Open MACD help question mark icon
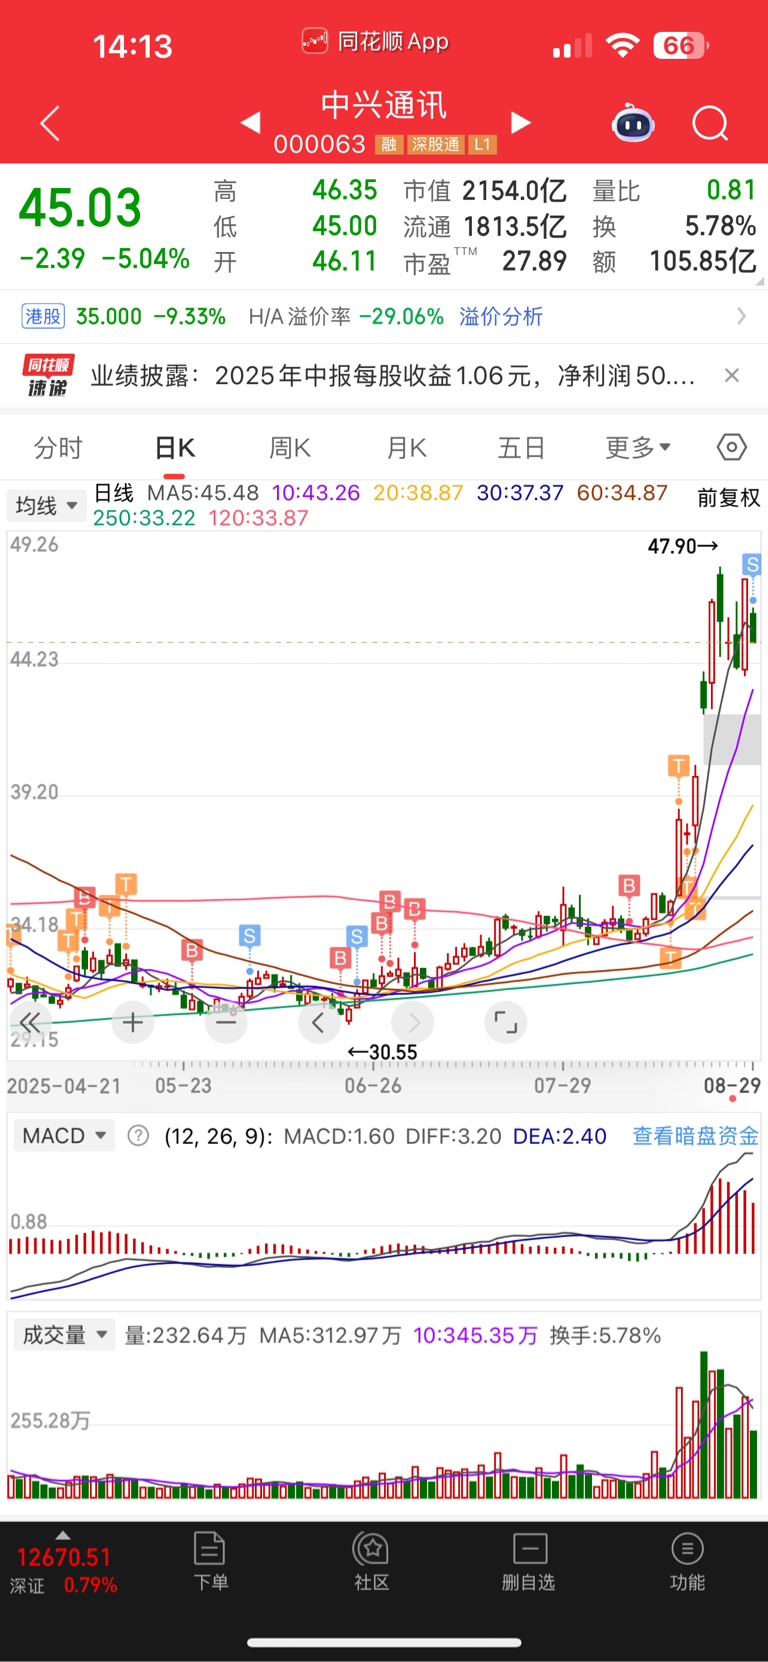Image resolution: width=768 pixels, height=1662 pixels. point(139,1136)
